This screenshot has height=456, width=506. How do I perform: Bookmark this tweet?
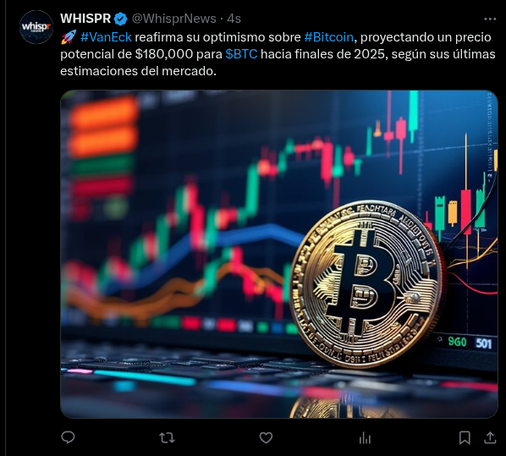(x=465, y=438)
